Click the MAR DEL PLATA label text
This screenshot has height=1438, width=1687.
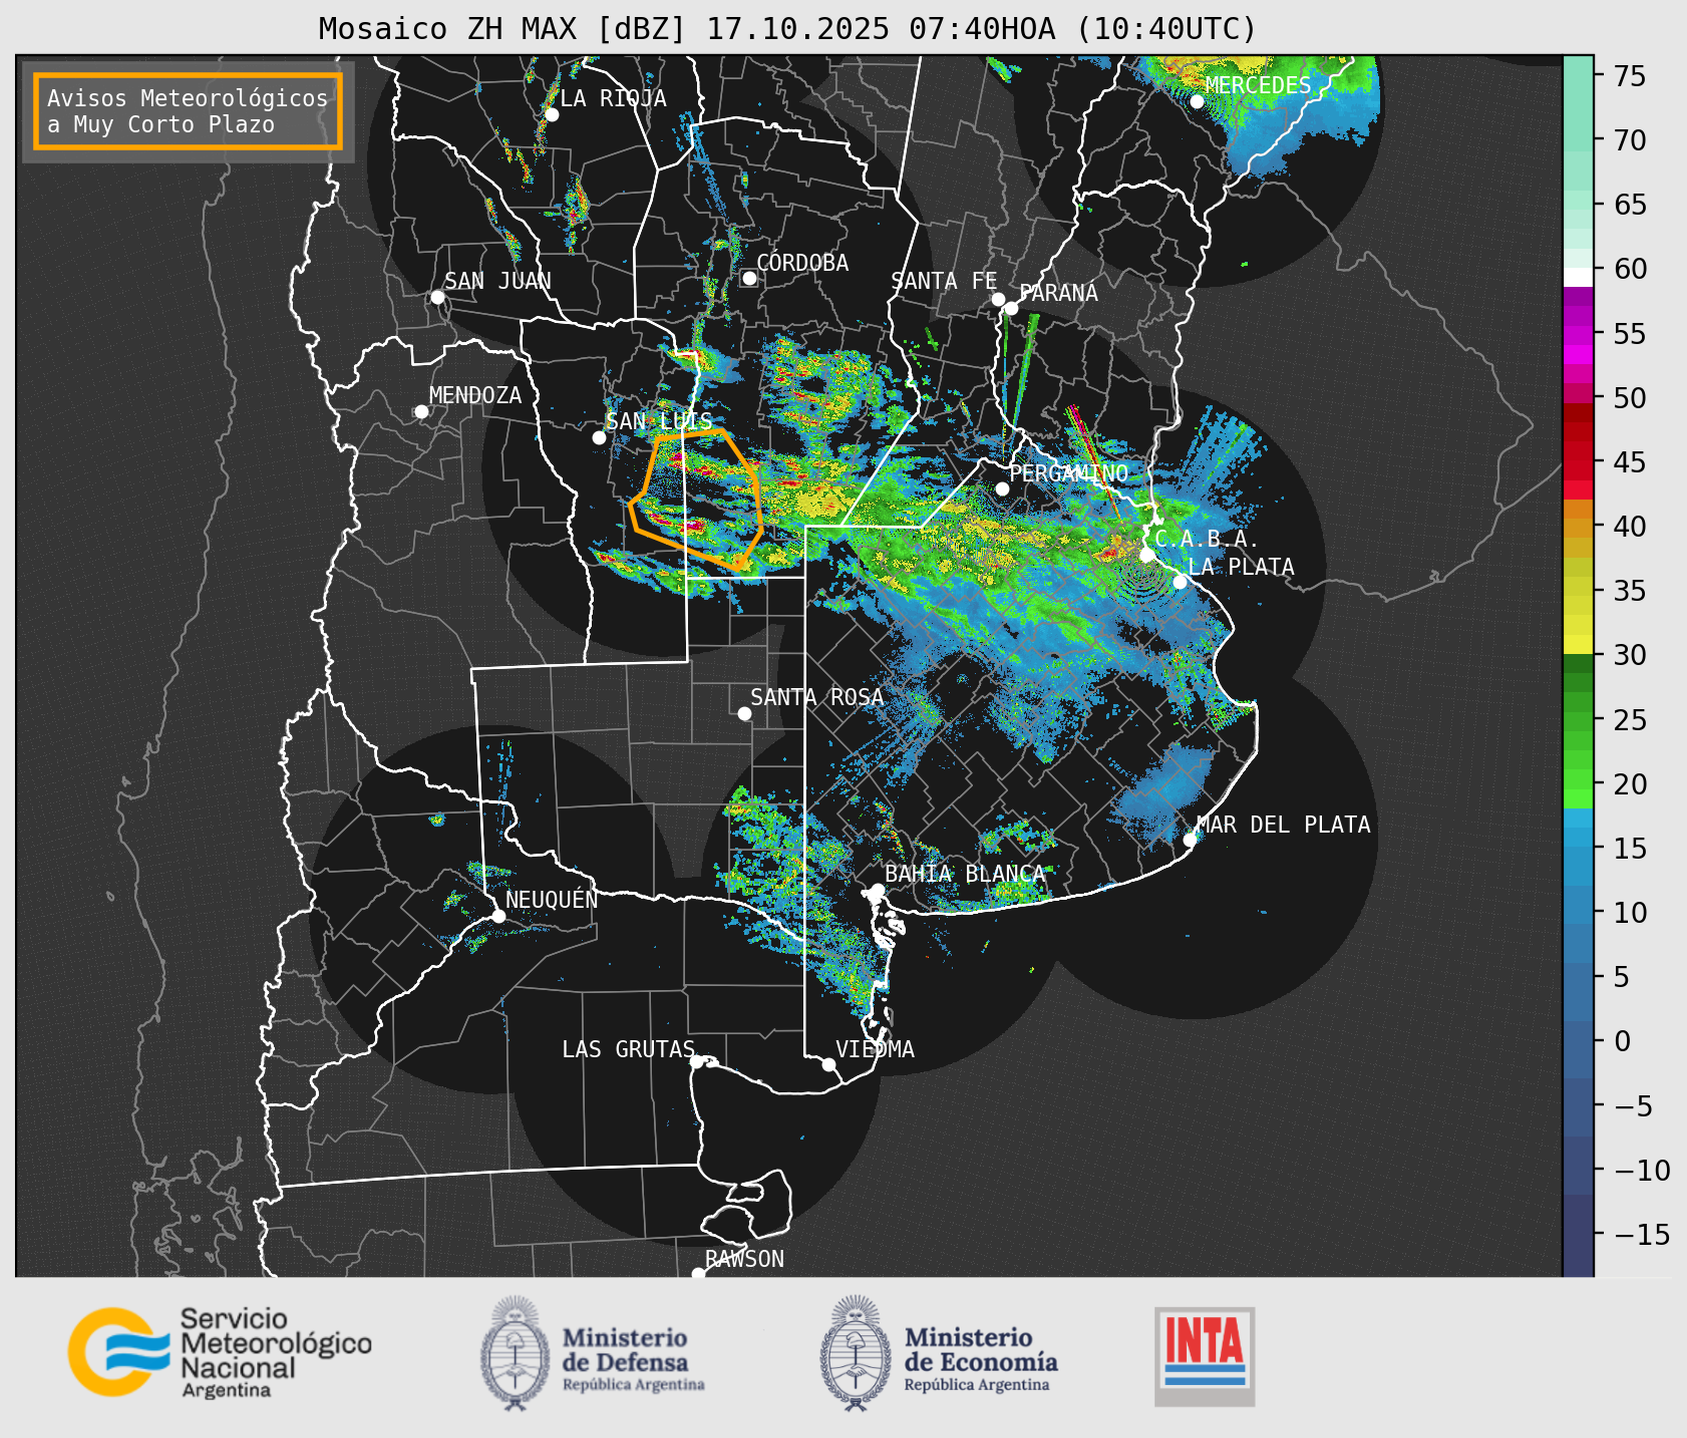pos(1283,824)
